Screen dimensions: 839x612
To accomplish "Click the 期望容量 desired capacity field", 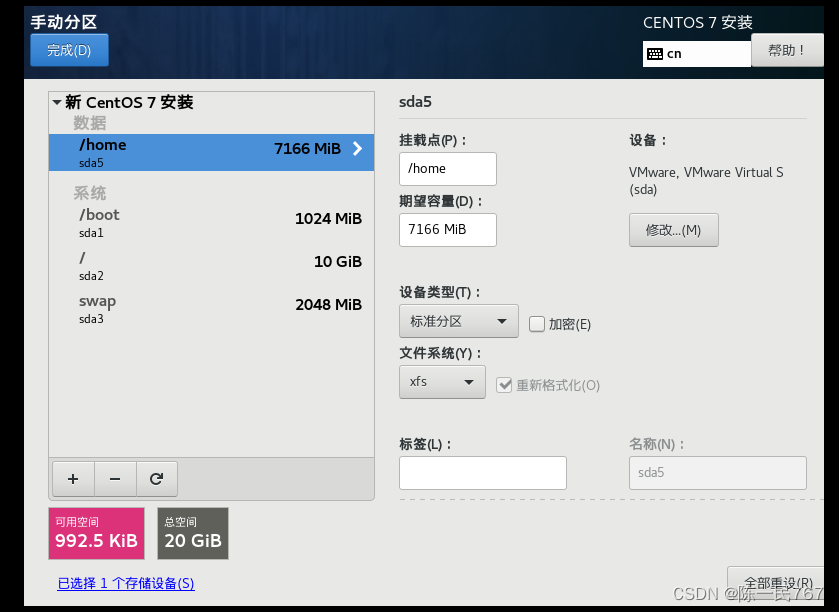I will [x=447, y=230].
